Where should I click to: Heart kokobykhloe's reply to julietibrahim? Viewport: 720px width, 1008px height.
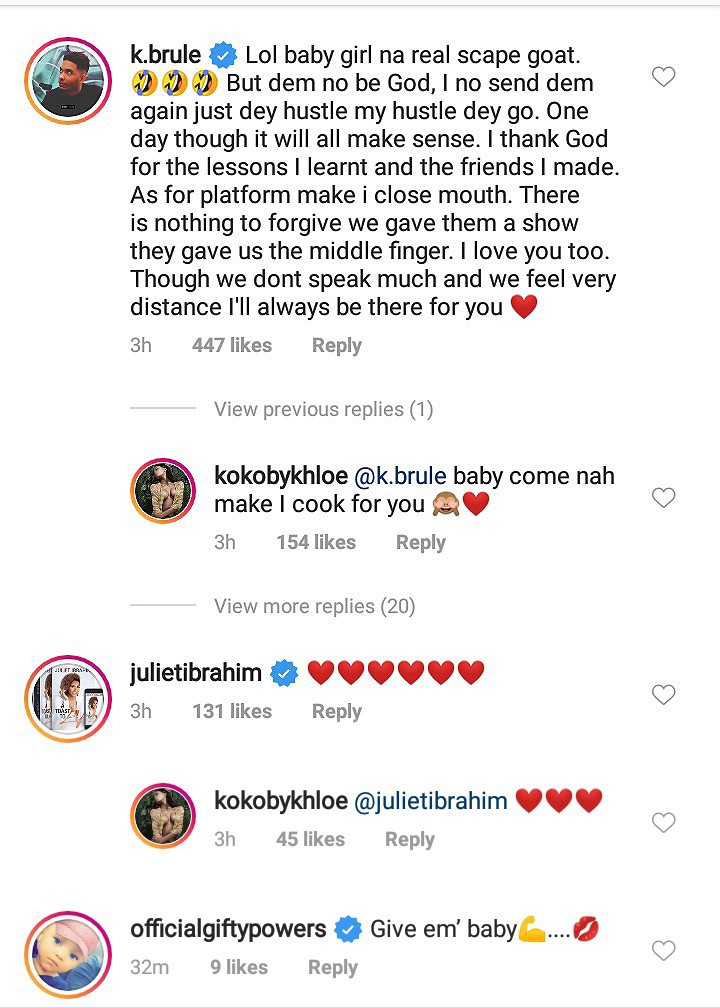[x=663, y=822]
